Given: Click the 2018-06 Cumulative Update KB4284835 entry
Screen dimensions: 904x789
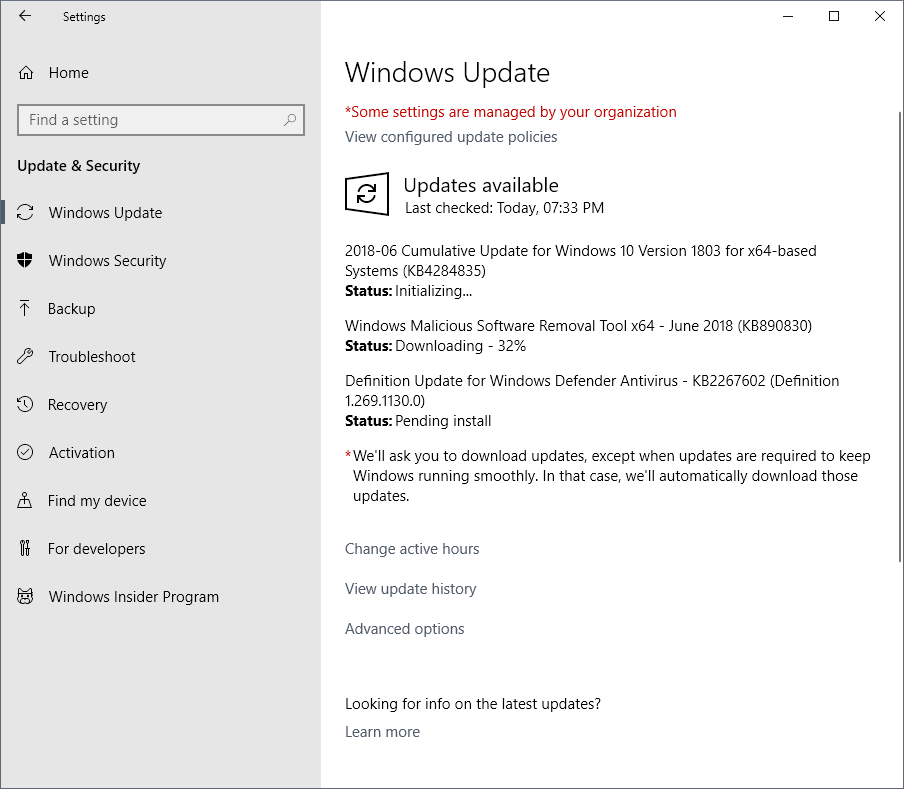Looking at the screenshot, I should pyautogui.click(x=581, y=261).
